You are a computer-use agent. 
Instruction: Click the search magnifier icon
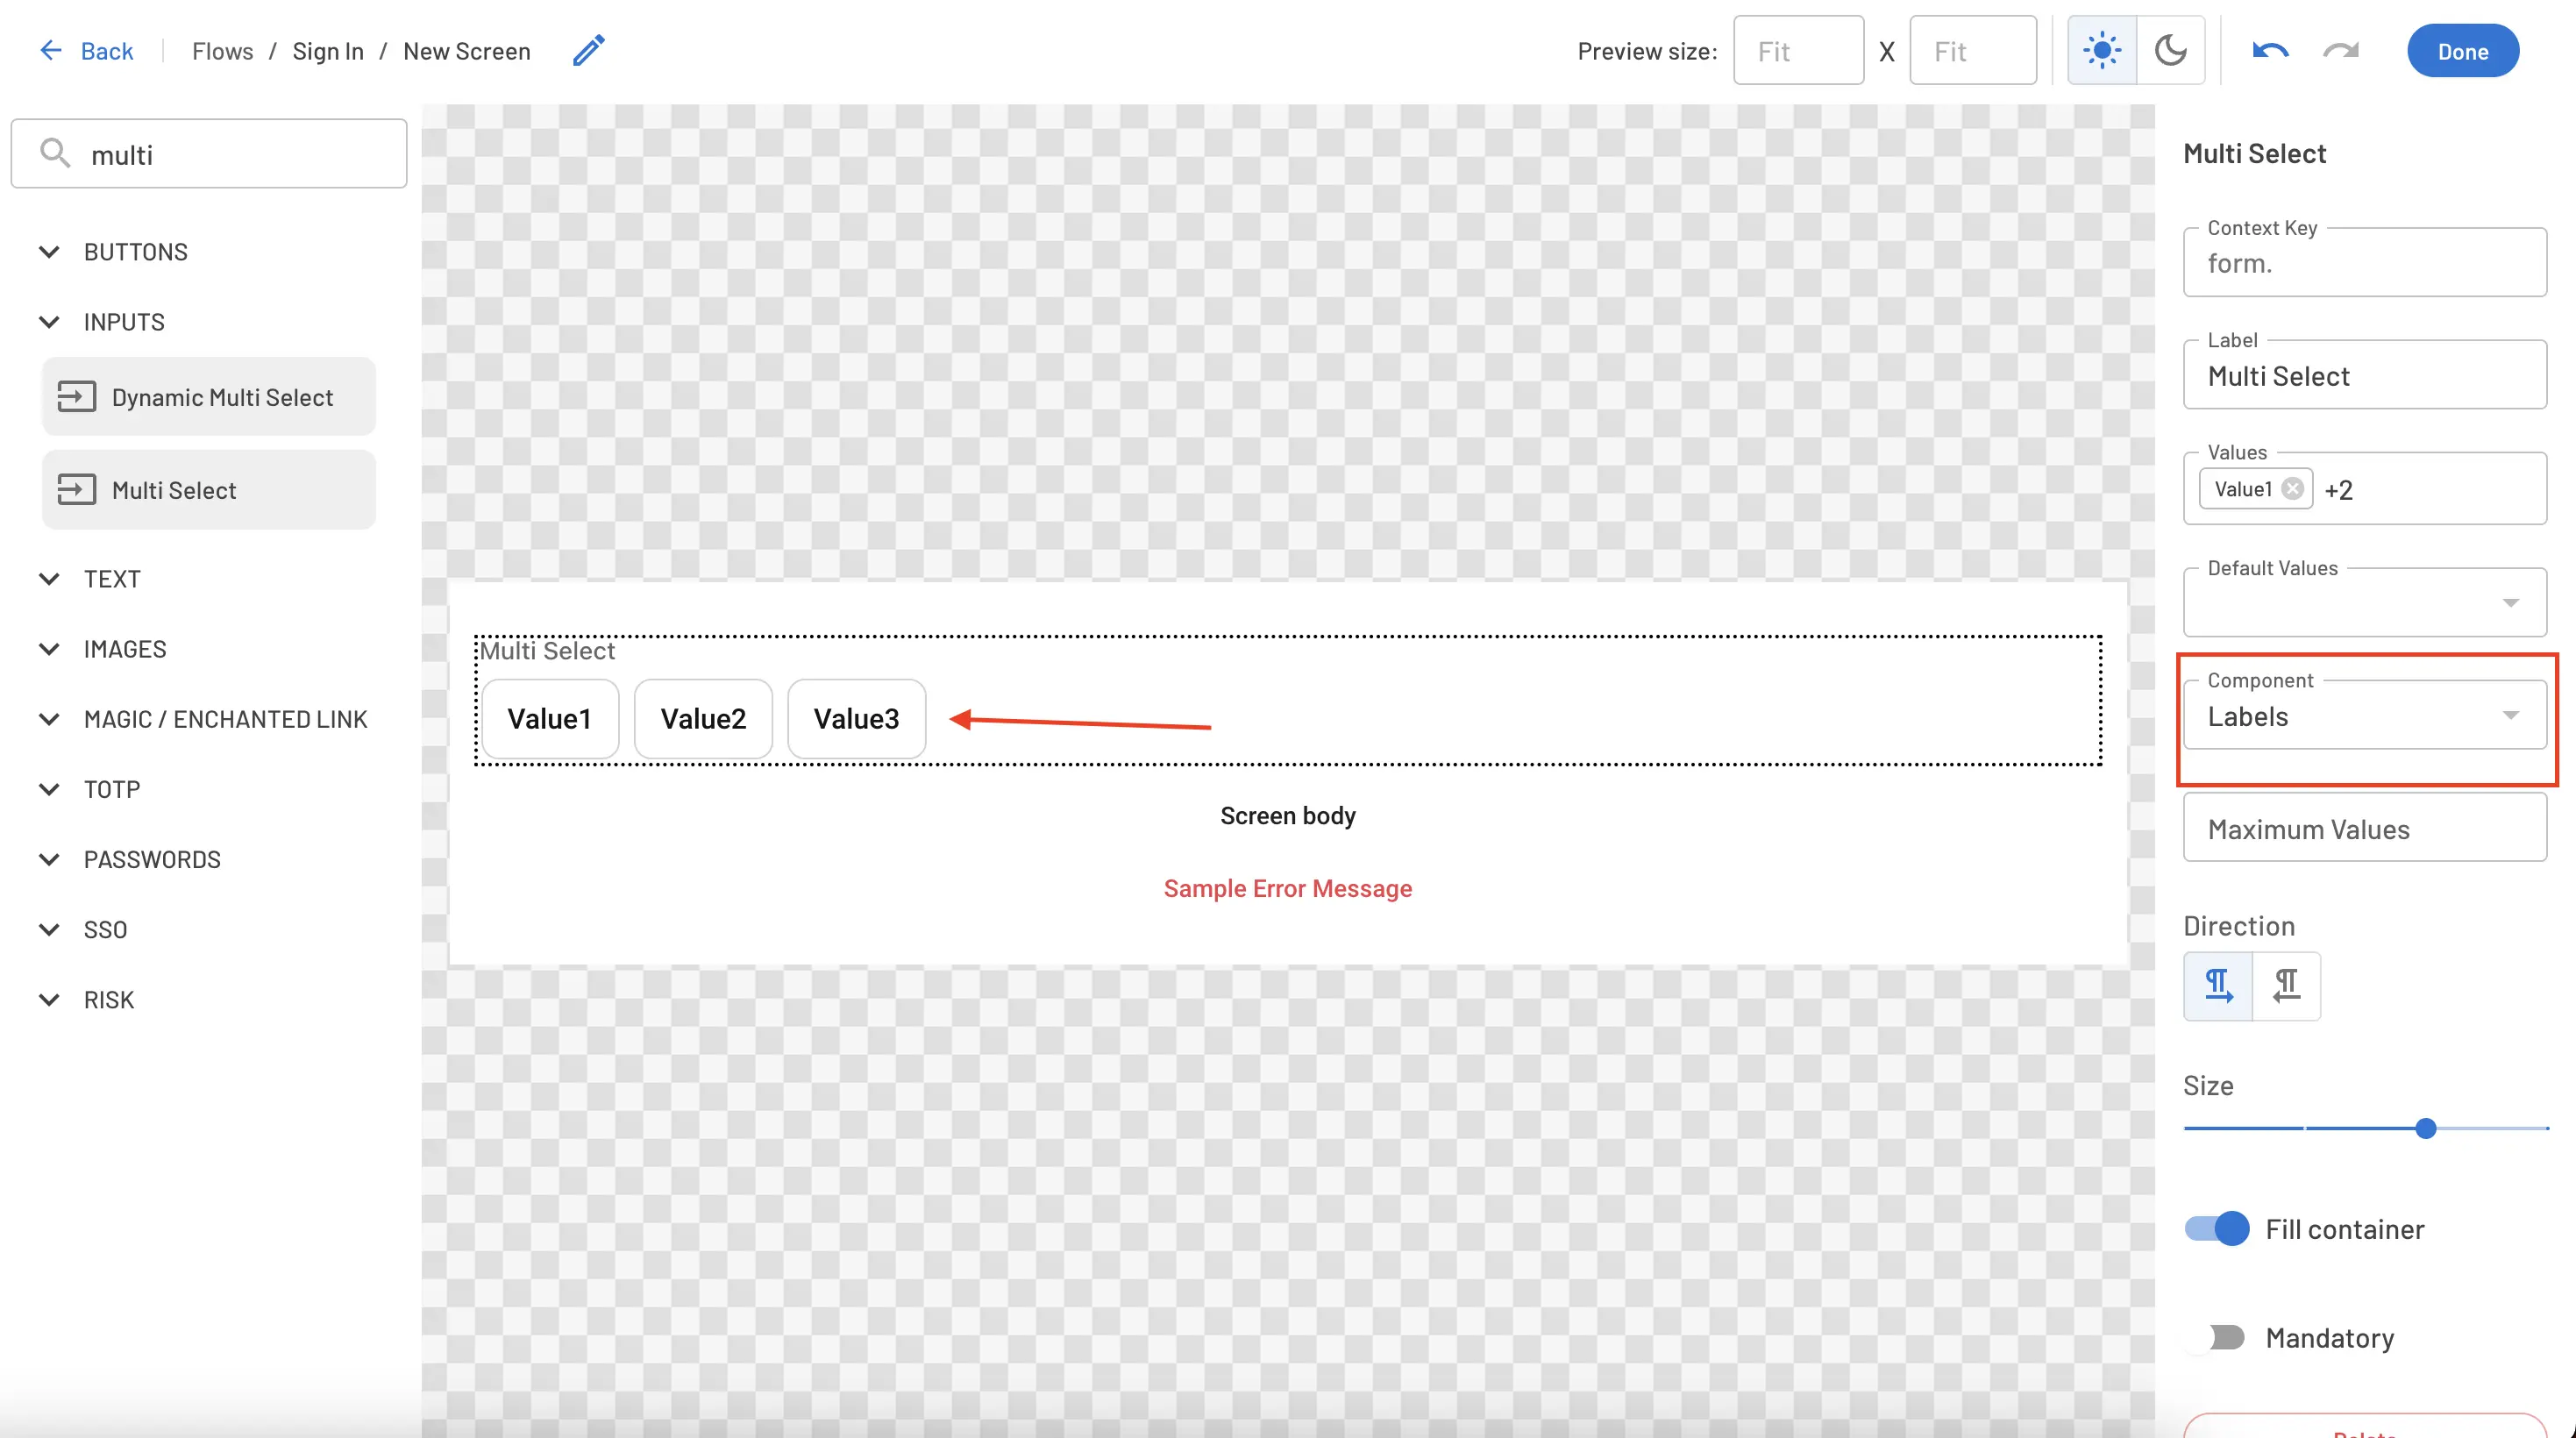tap(55, 153)
